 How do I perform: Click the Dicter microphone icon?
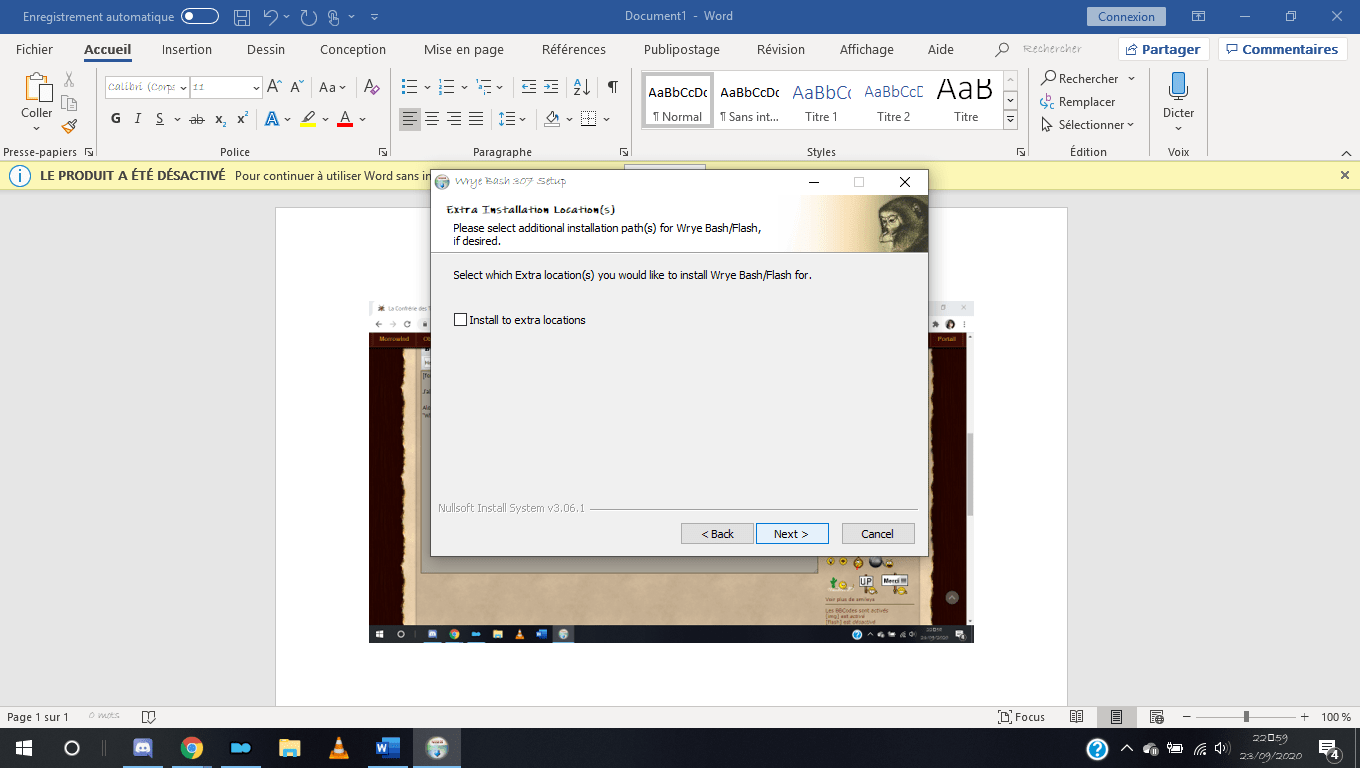(1178, 87)
